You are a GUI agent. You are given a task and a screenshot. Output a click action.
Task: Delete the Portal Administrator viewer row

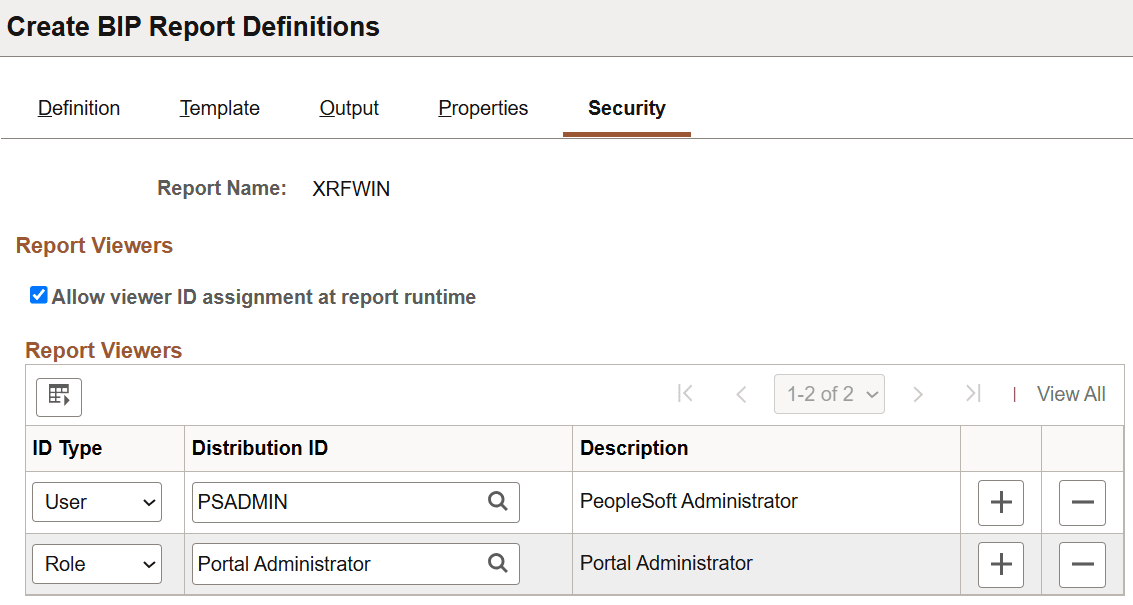pos(1082,564)
